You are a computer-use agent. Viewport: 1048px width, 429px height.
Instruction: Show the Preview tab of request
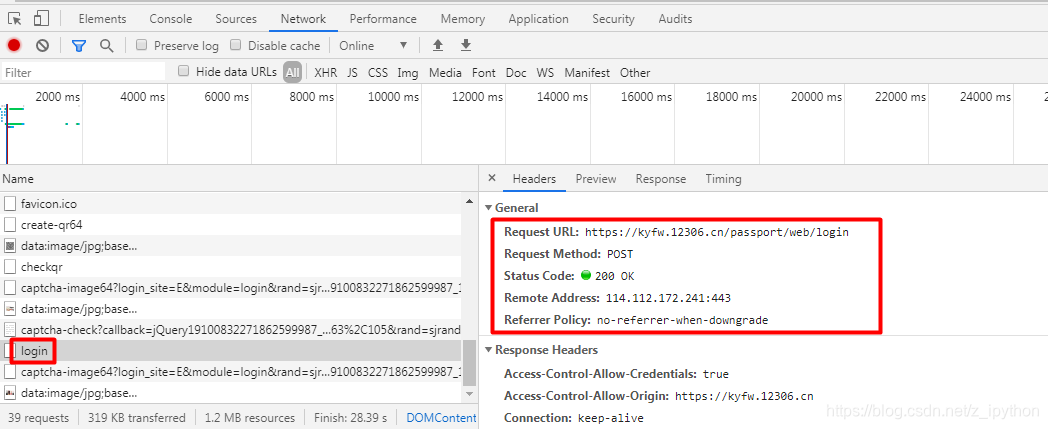(596, 179)
